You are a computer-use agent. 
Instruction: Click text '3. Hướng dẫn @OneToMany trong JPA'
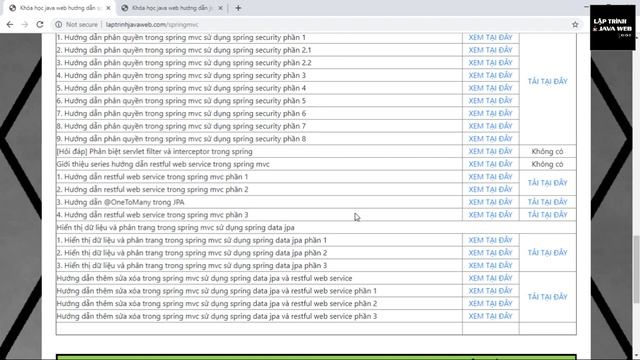click(x=120, y=202)
